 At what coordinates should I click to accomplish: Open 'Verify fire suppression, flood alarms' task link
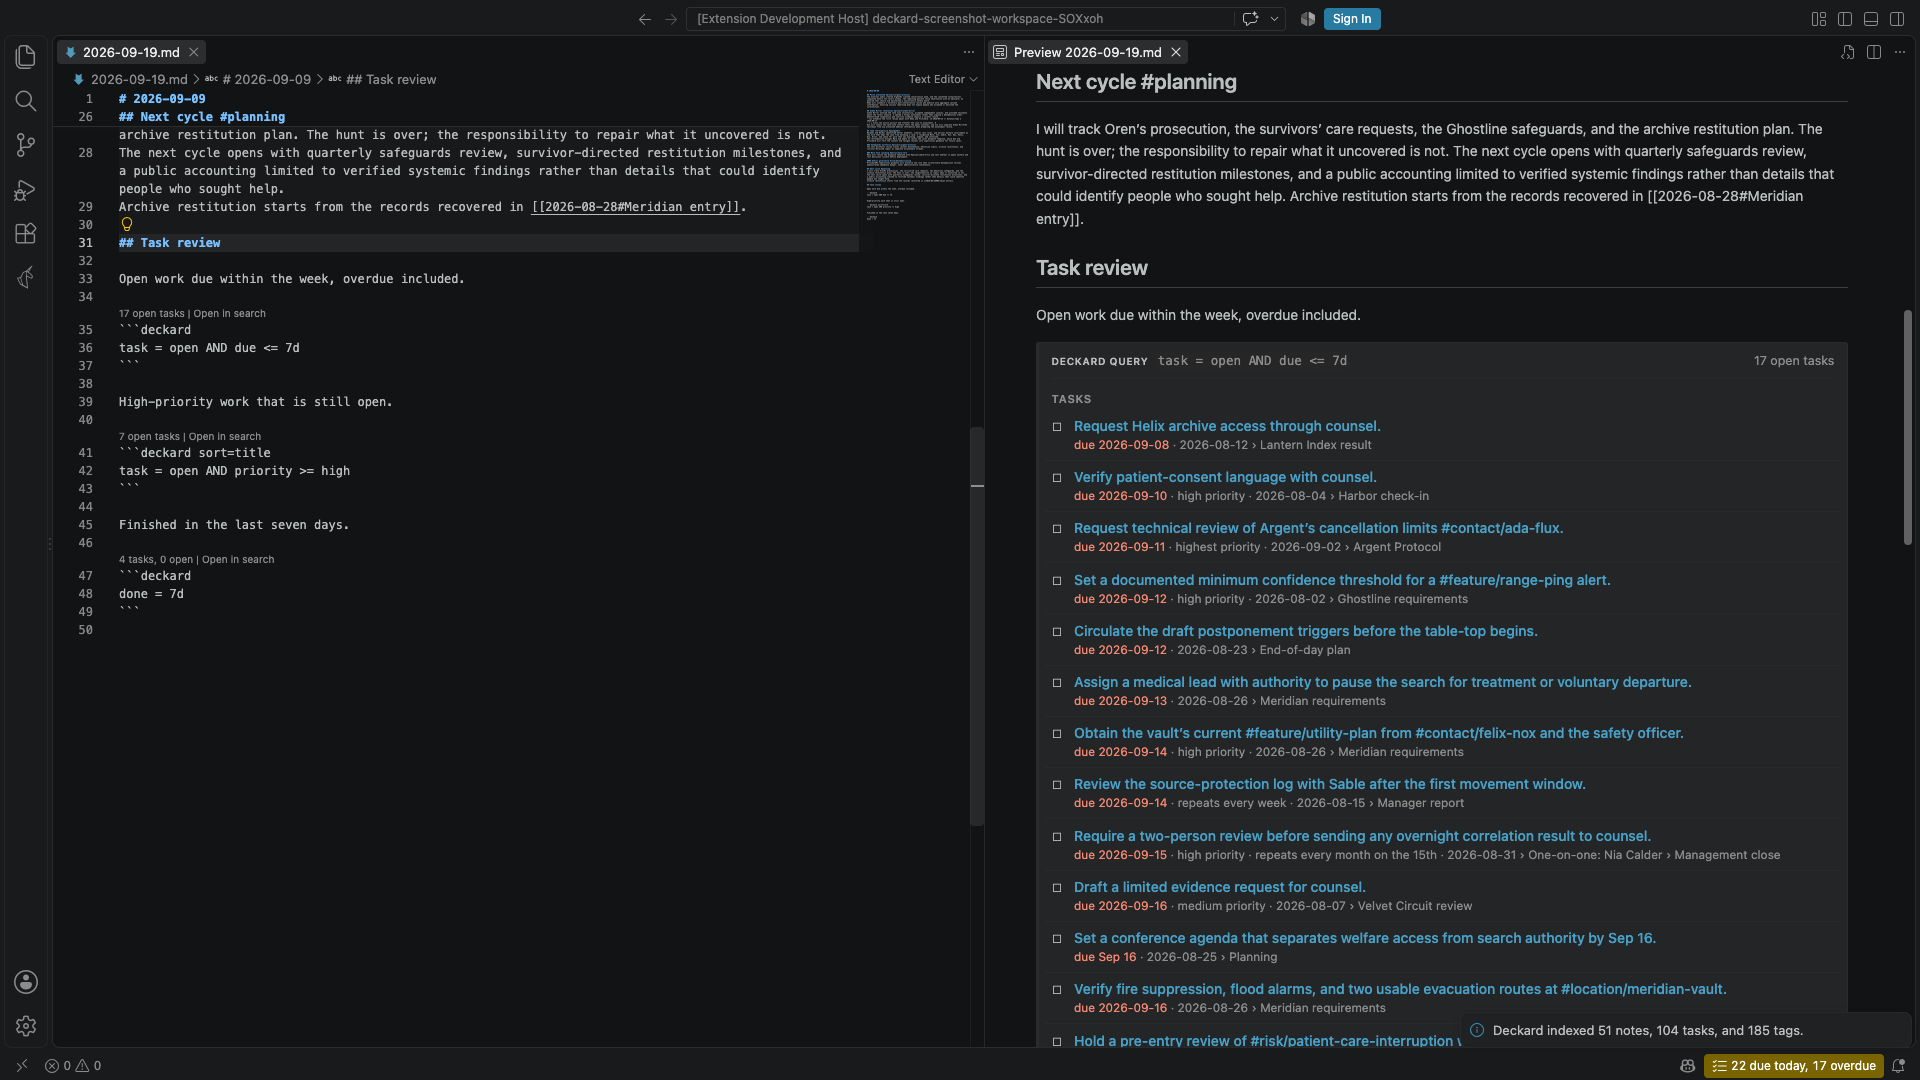point(1400,989)
